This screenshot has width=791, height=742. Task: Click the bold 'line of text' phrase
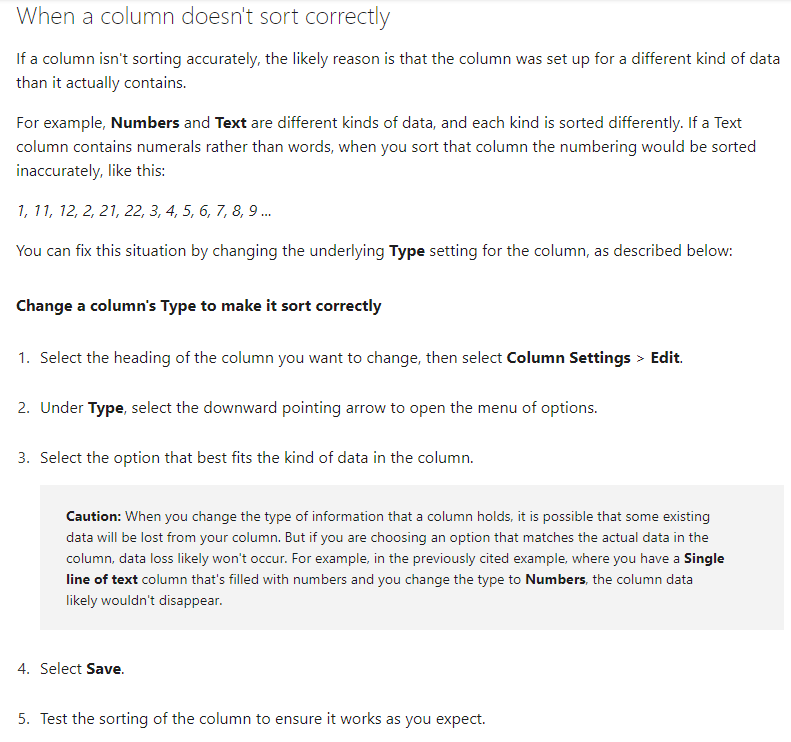102,580
